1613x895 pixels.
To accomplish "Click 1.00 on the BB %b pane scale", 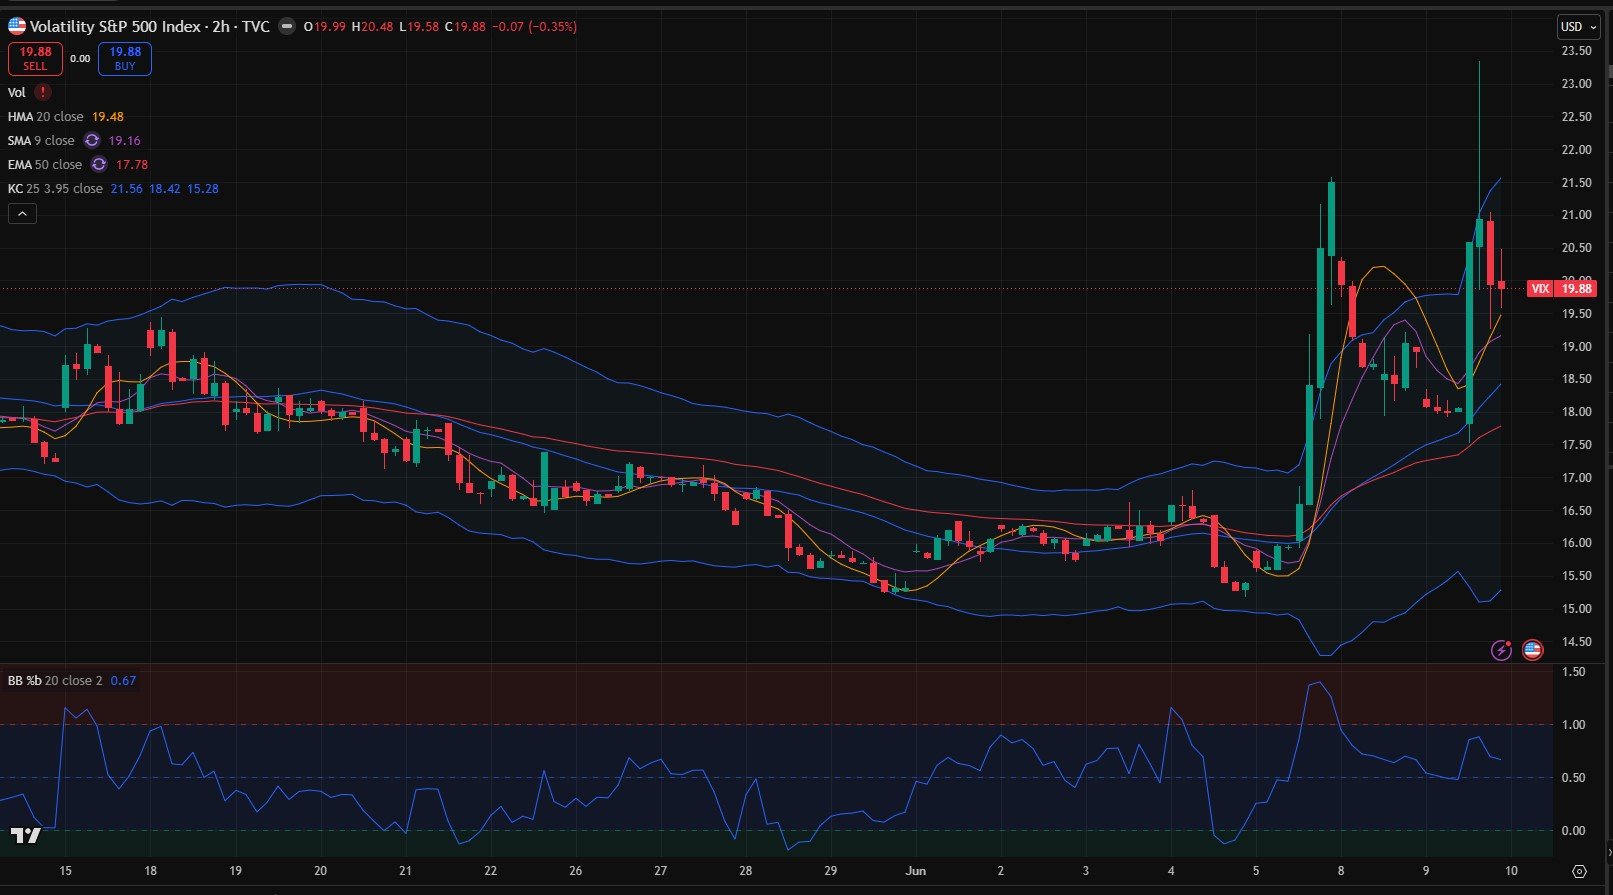I will pyautogui.click(x=1573, y=725).
